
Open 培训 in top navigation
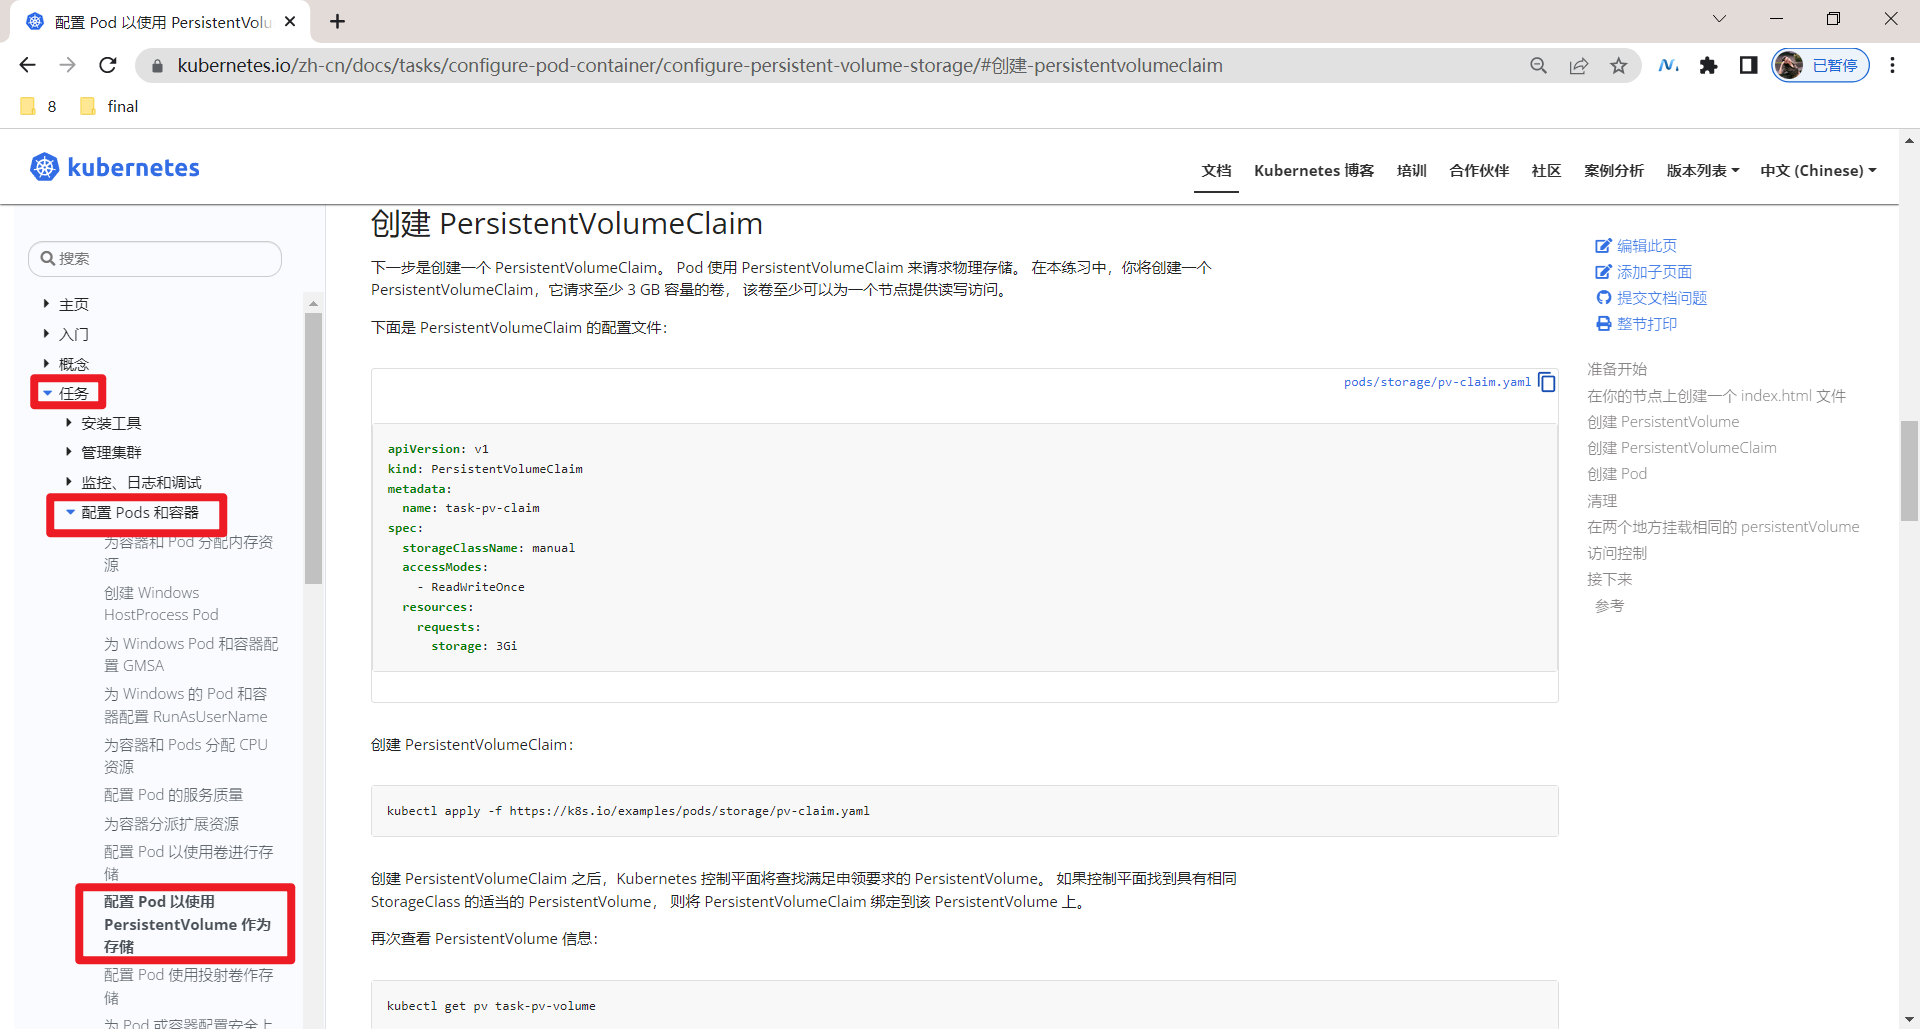[x=1411, y=171]
